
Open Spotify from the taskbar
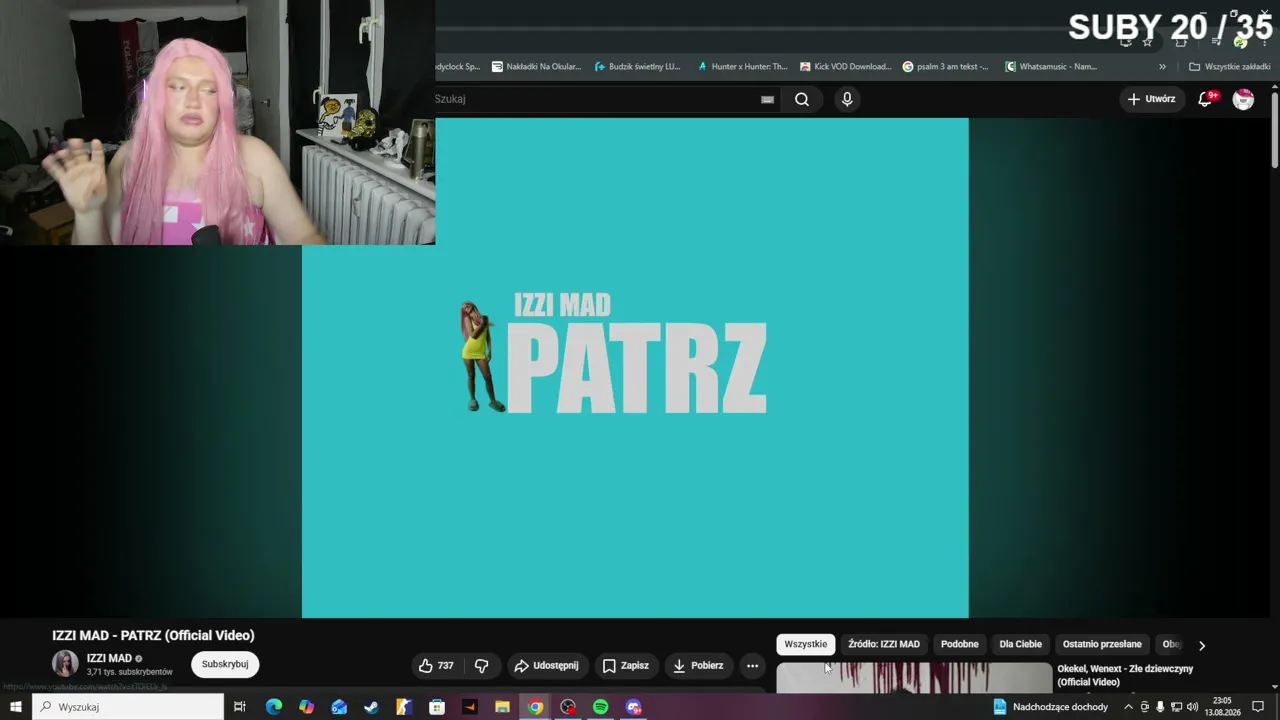(x=600, y=707)
